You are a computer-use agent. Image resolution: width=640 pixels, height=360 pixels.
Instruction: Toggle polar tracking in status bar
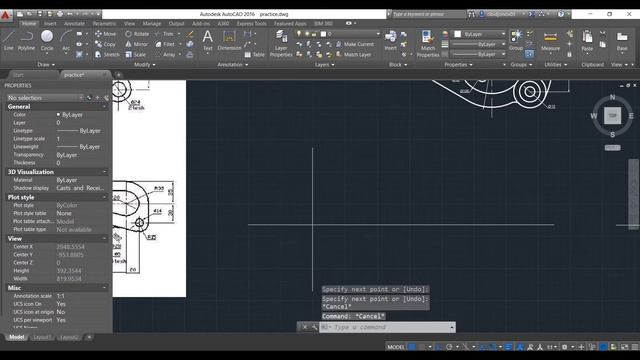(449, 347)
